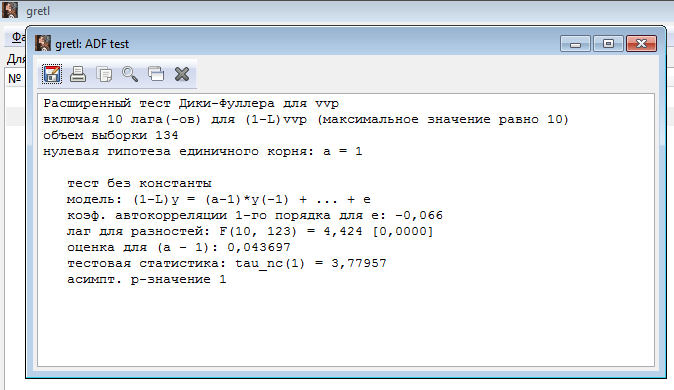Click the gretl icon in ADF test title bar

43,43
